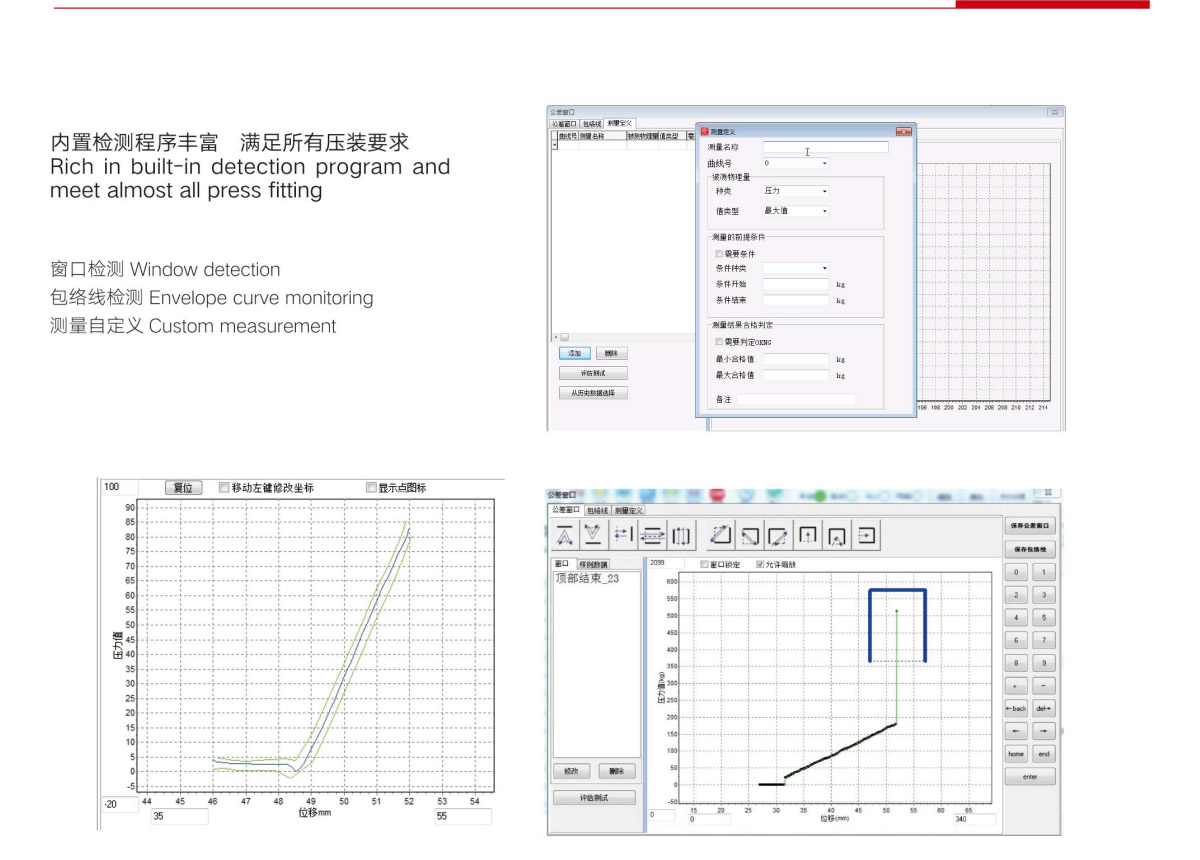
Task: Select the vertical double-arrow window icon
Action: coord(682,536)
